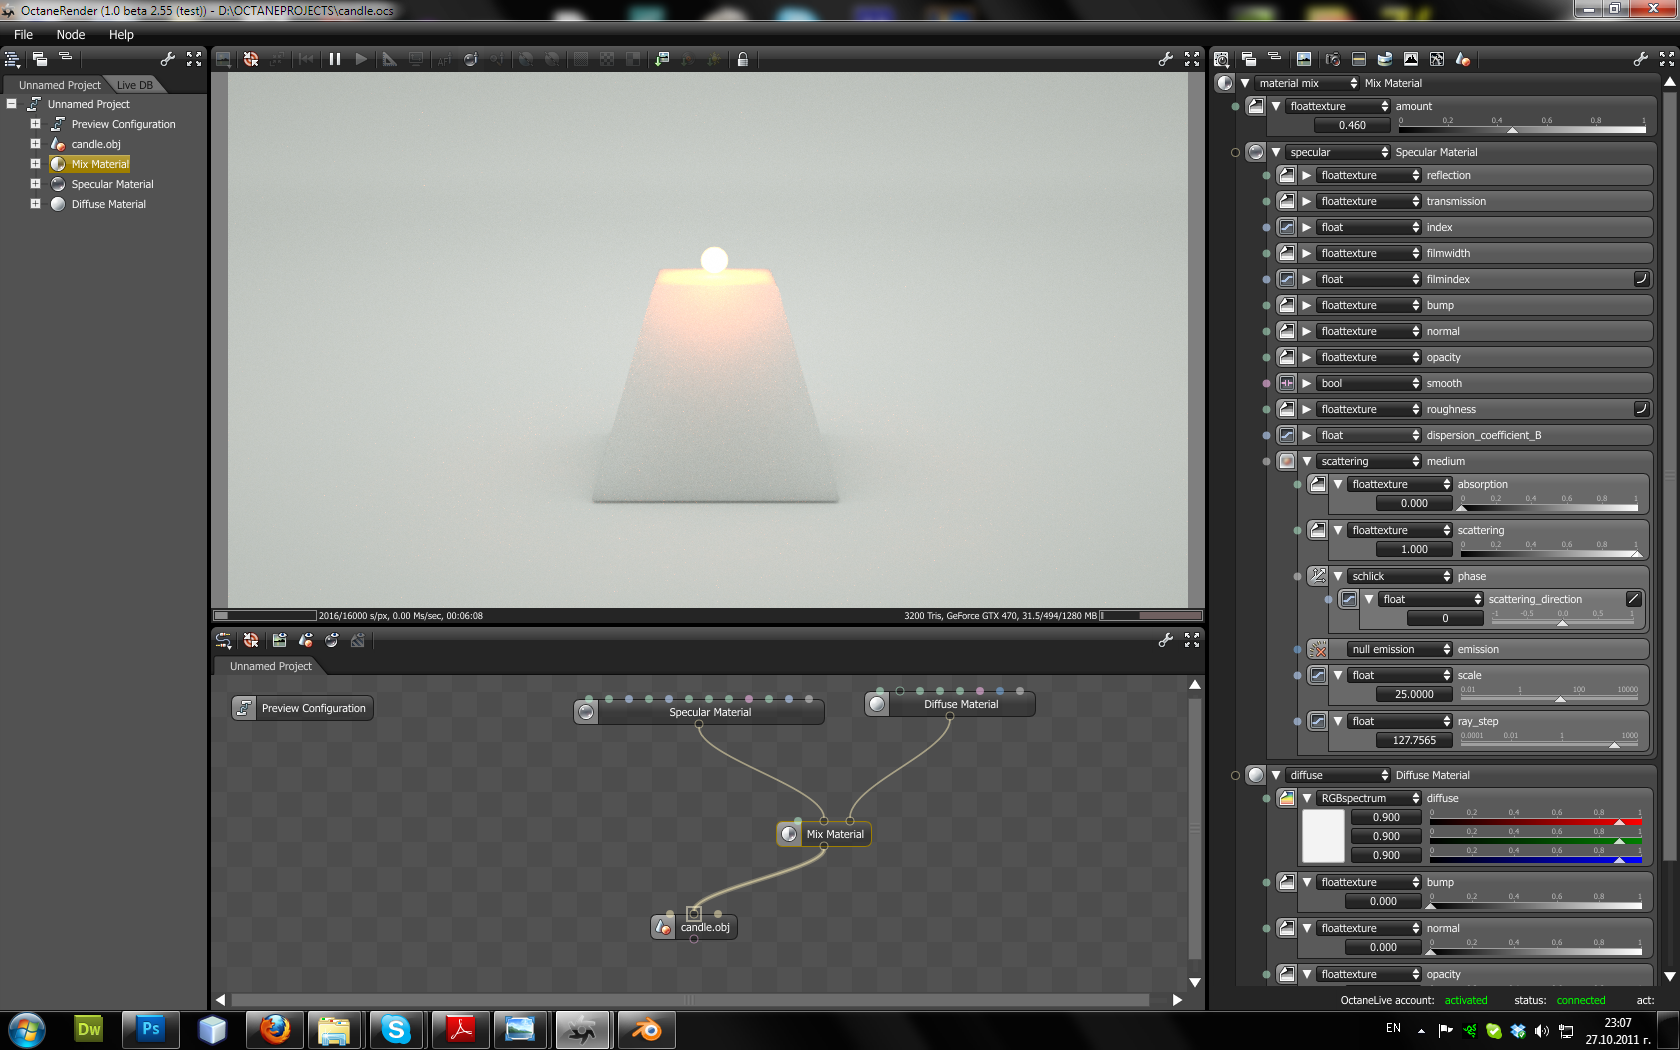Click the kernel icon in inspector toolbar
Viewport: 1680px width, 1050px height.
coord(1436,60)
